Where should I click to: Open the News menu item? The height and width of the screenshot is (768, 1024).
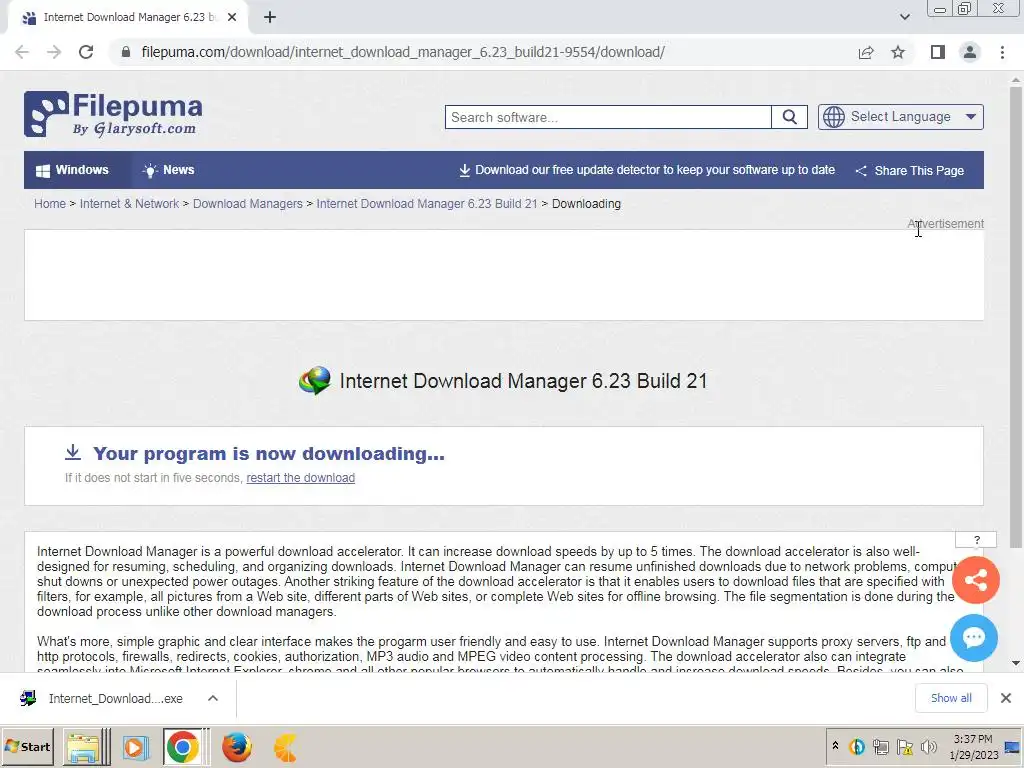click(x=168, y=170)
